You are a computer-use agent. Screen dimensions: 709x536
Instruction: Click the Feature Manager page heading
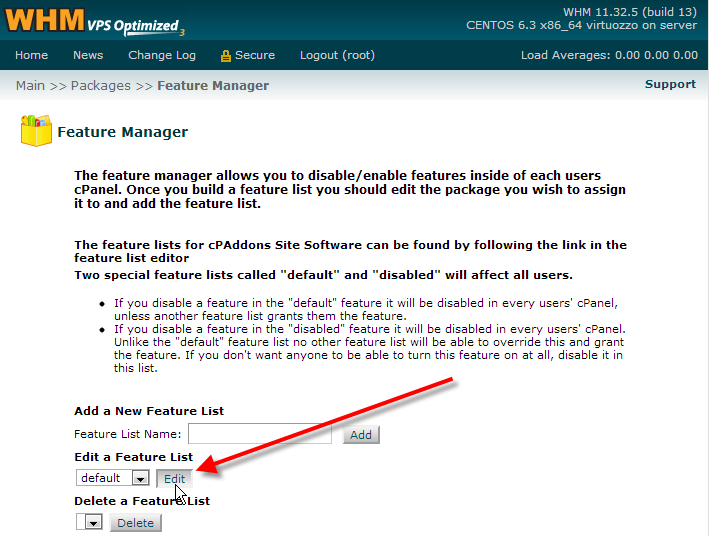coord(123,132)
